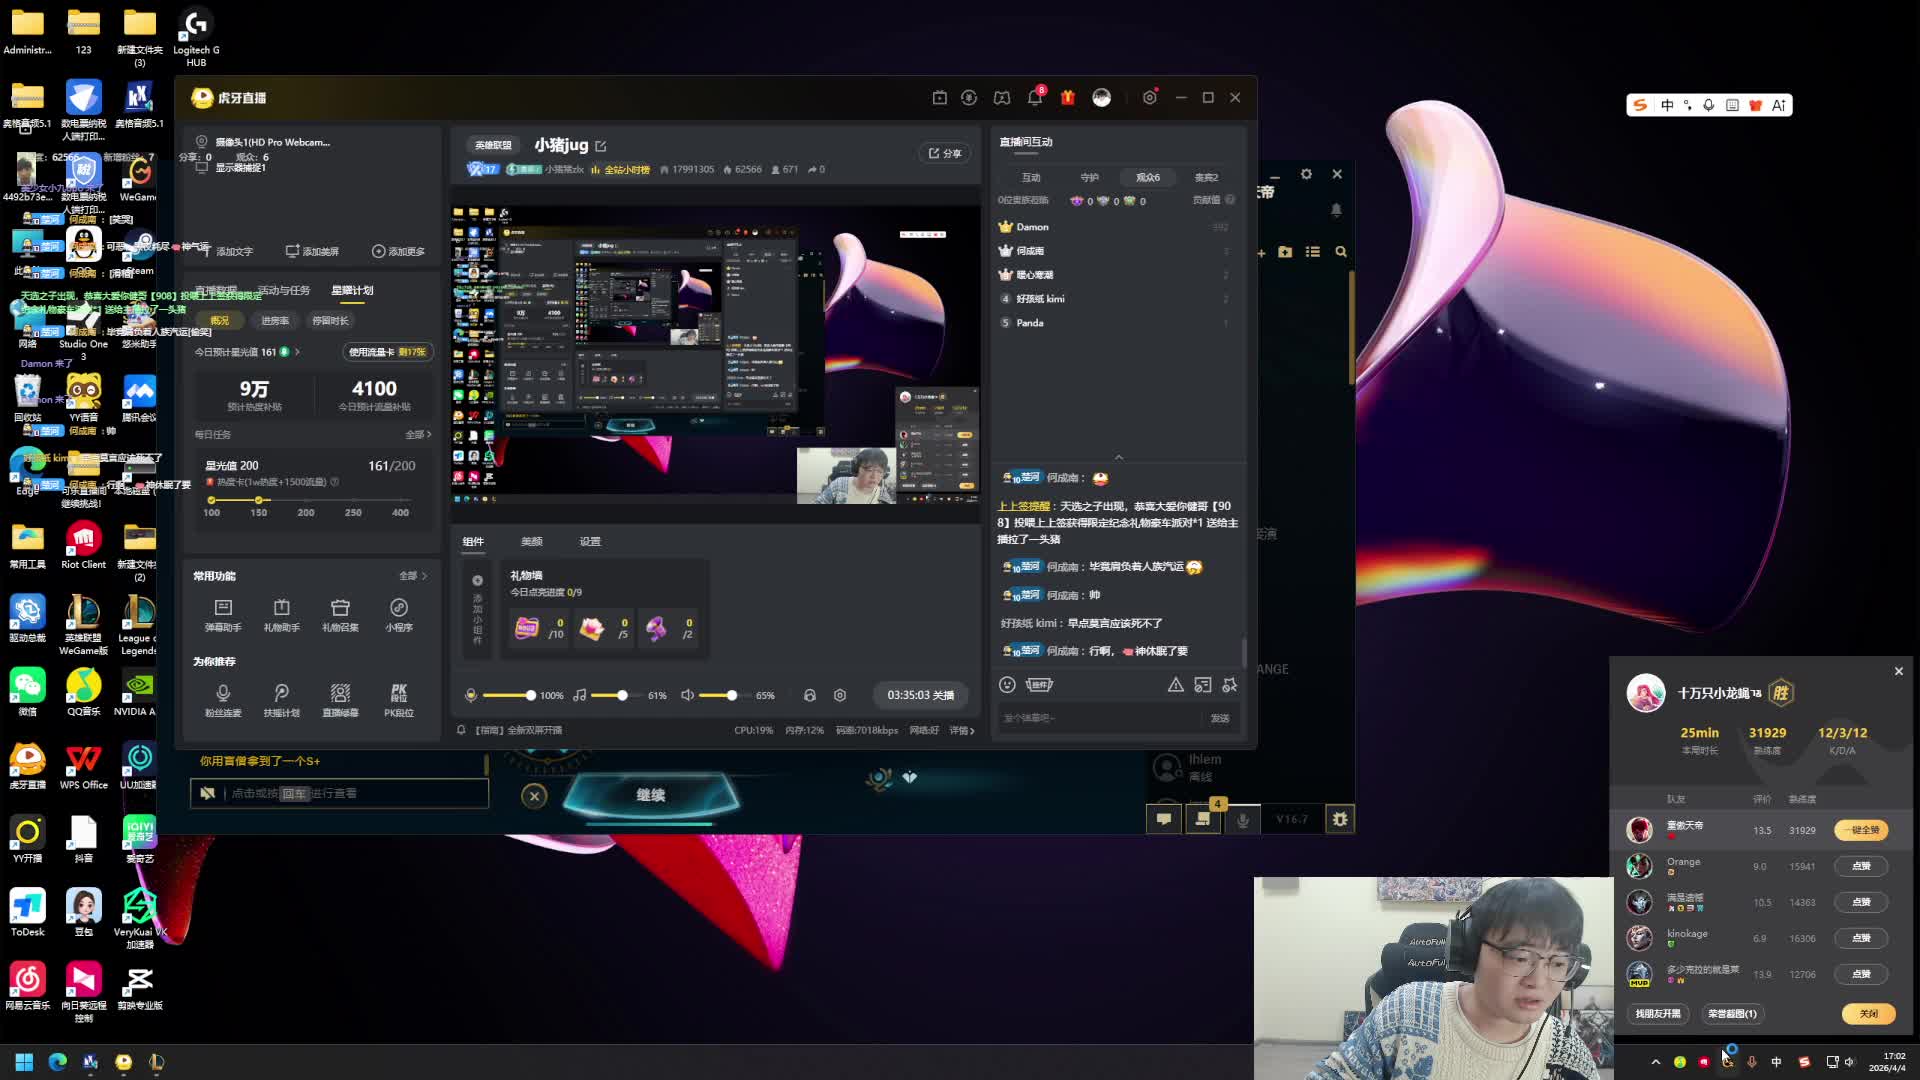Mute the microphone via mic icon
The width and height of the screenshot is (1920, 1080).
click(471, 695)
